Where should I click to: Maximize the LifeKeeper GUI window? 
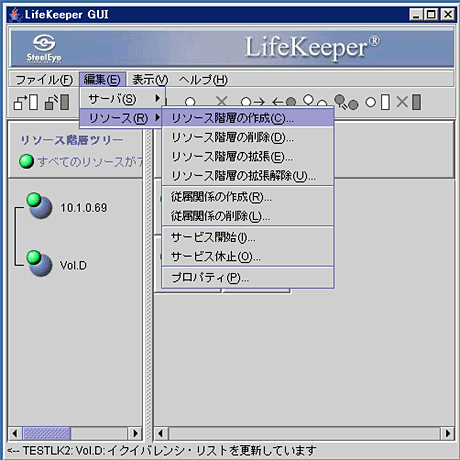coord(431,15)
